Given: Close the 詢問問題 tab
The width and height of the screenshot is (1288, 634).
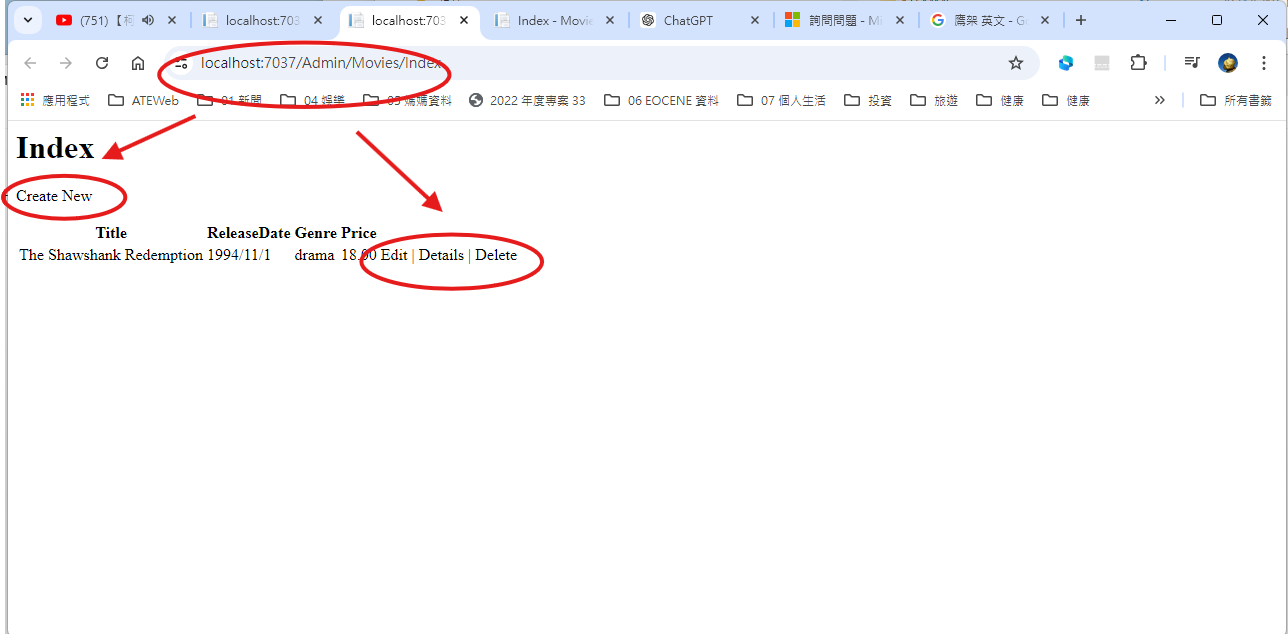Looking at the screenshot, I should pos(900,20).
